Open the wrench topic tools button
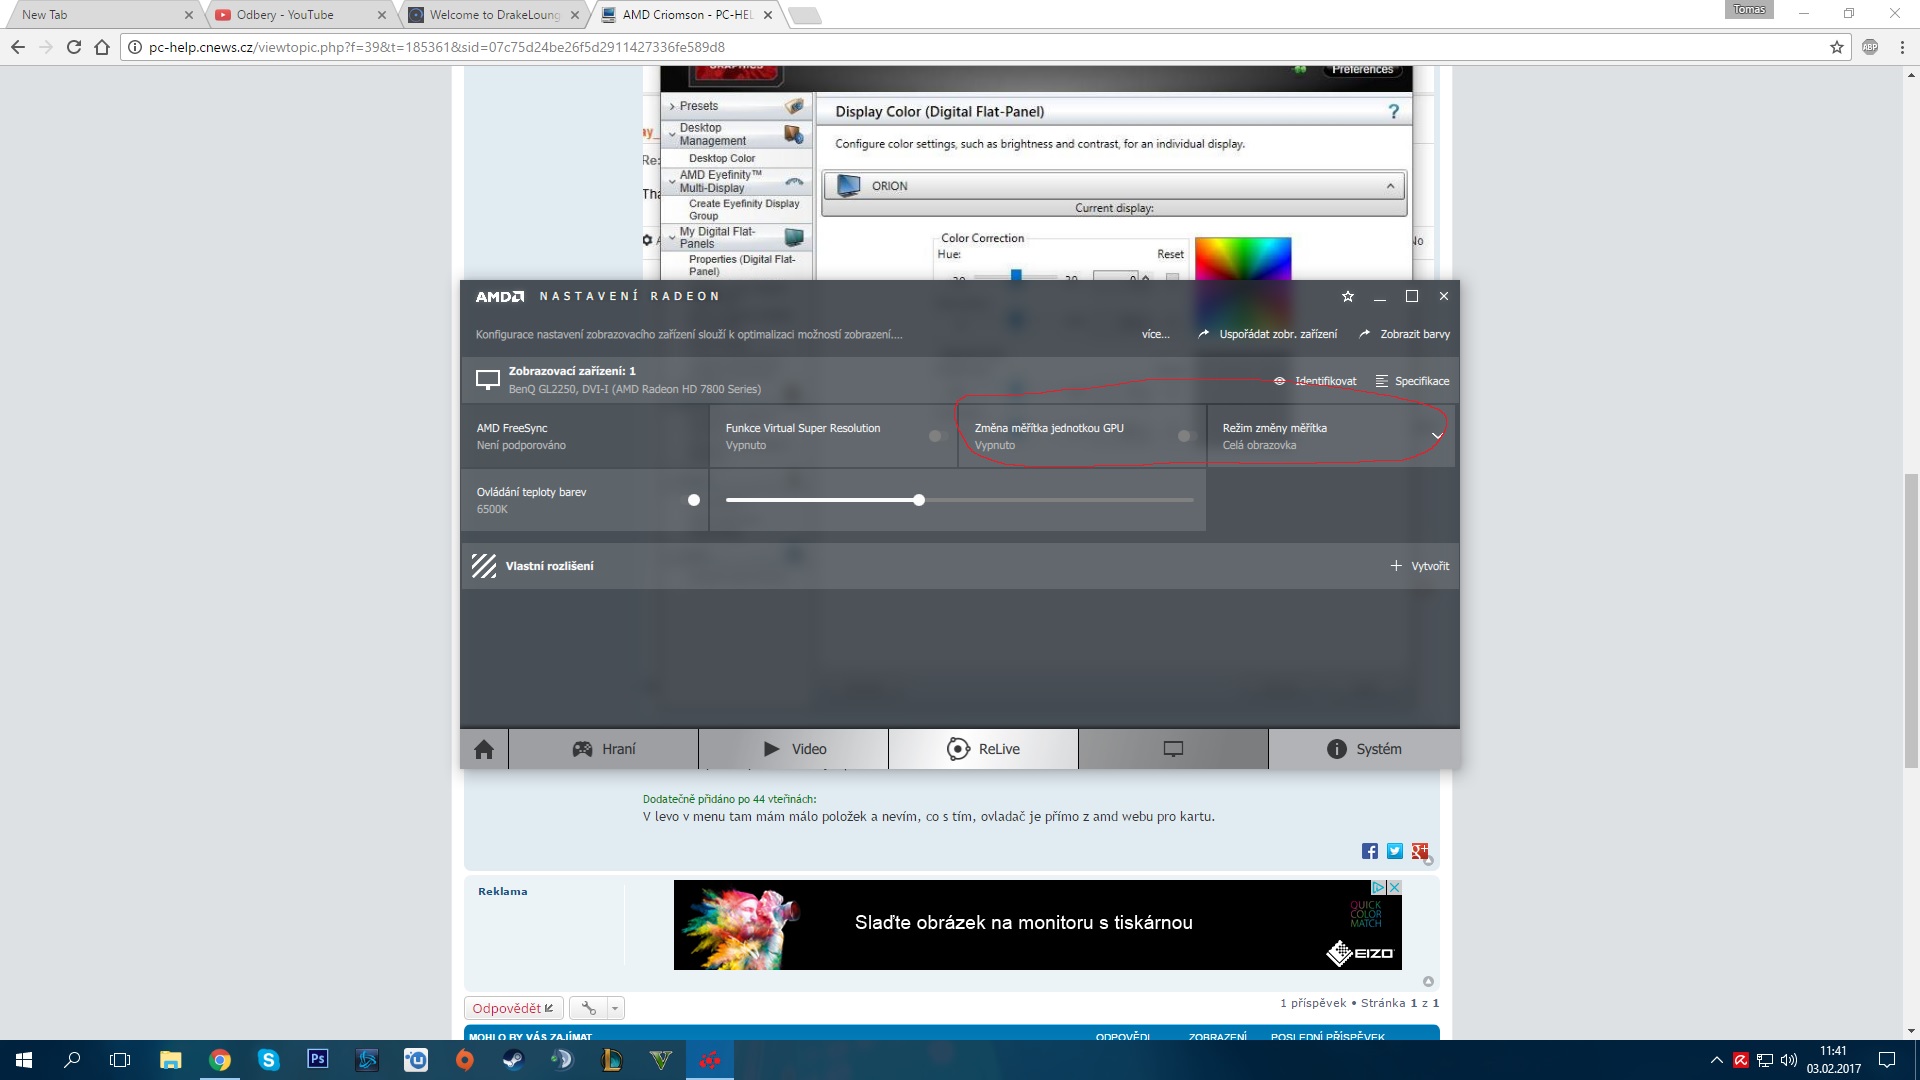Viewport: 1920px width, 1080px height. 589,1008
